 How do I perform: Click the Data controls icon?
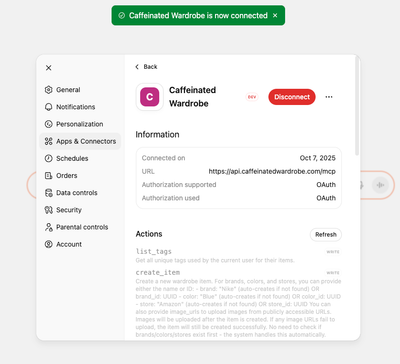click(x=49, y=193)
